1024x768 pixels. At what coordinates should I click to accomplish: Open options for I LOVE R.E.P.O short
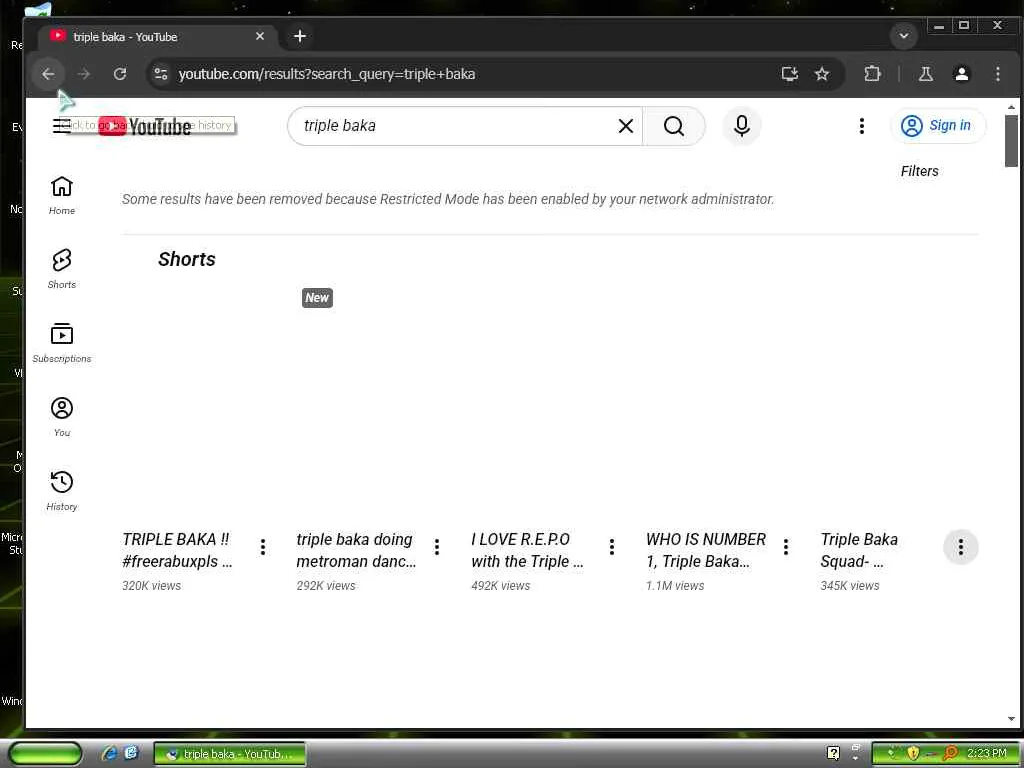pyautogui.click(x=612, y=547)
